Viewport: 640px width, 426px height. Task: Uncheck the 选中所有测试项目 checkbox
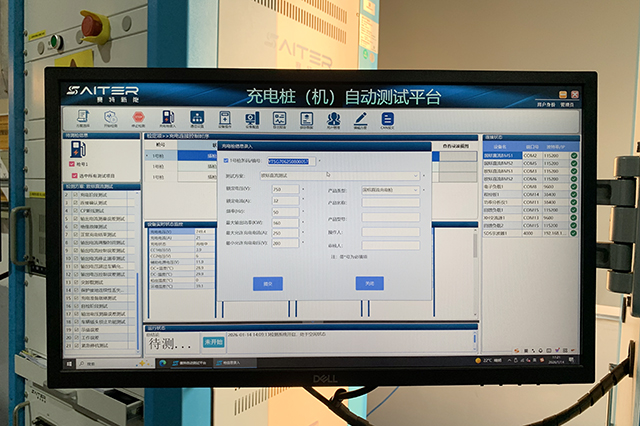[71, 174]
